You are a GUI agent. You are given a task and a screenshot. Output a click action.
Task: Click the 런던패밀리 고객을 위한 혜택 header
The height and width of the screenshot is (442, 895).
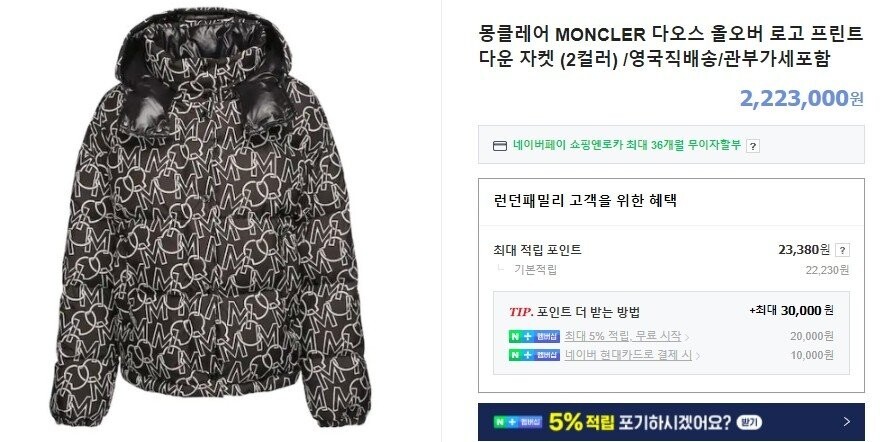tap(585, 201)
